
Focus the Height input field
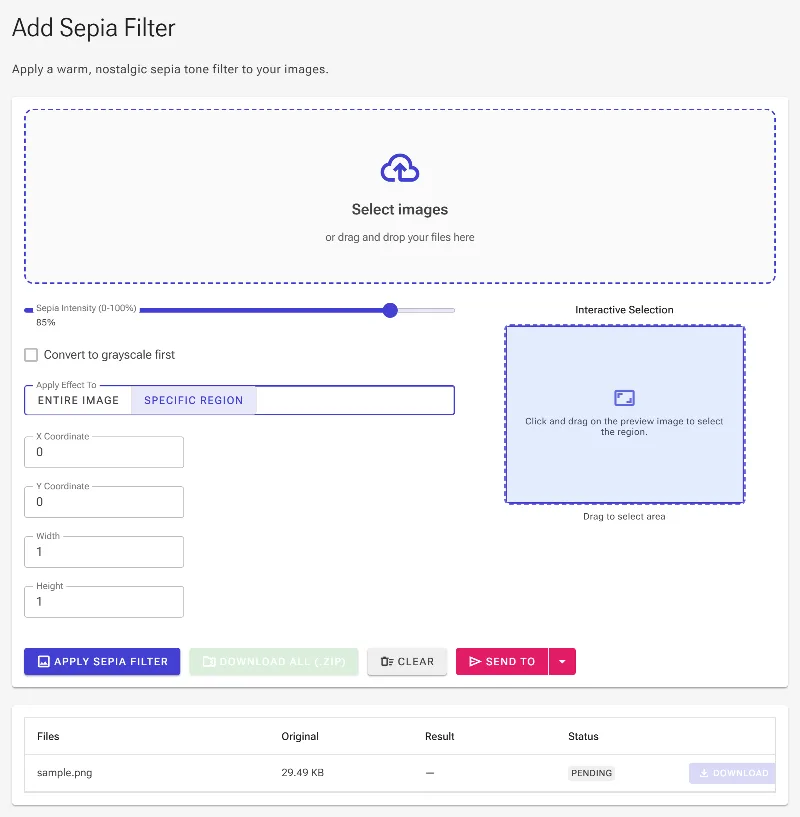point(104,602)
